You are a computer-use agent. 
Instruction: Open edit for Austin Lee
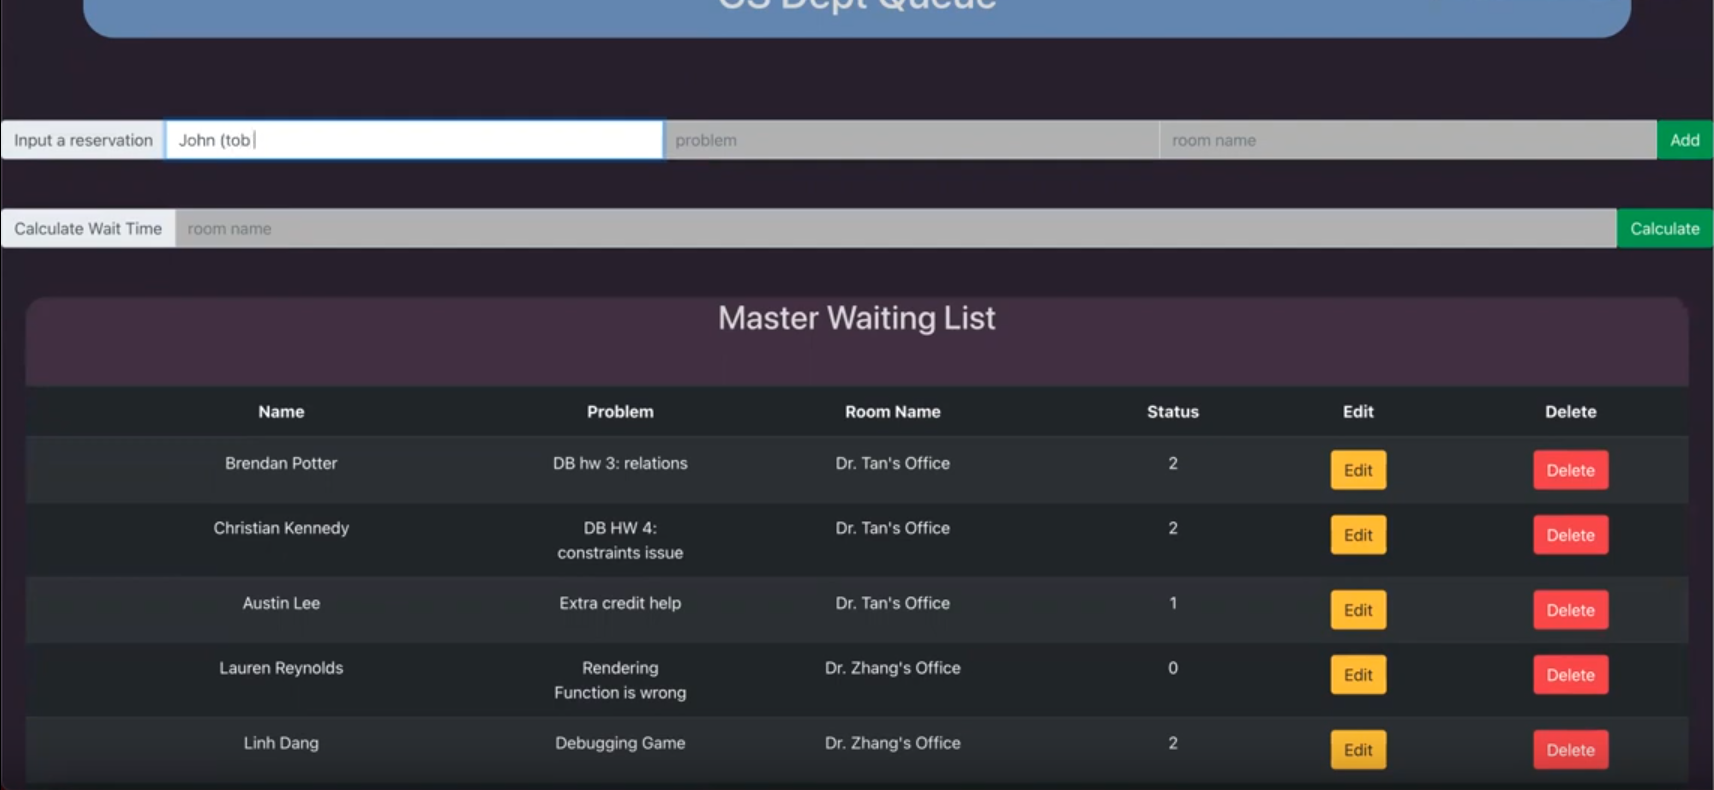(x=1357, y=610)
